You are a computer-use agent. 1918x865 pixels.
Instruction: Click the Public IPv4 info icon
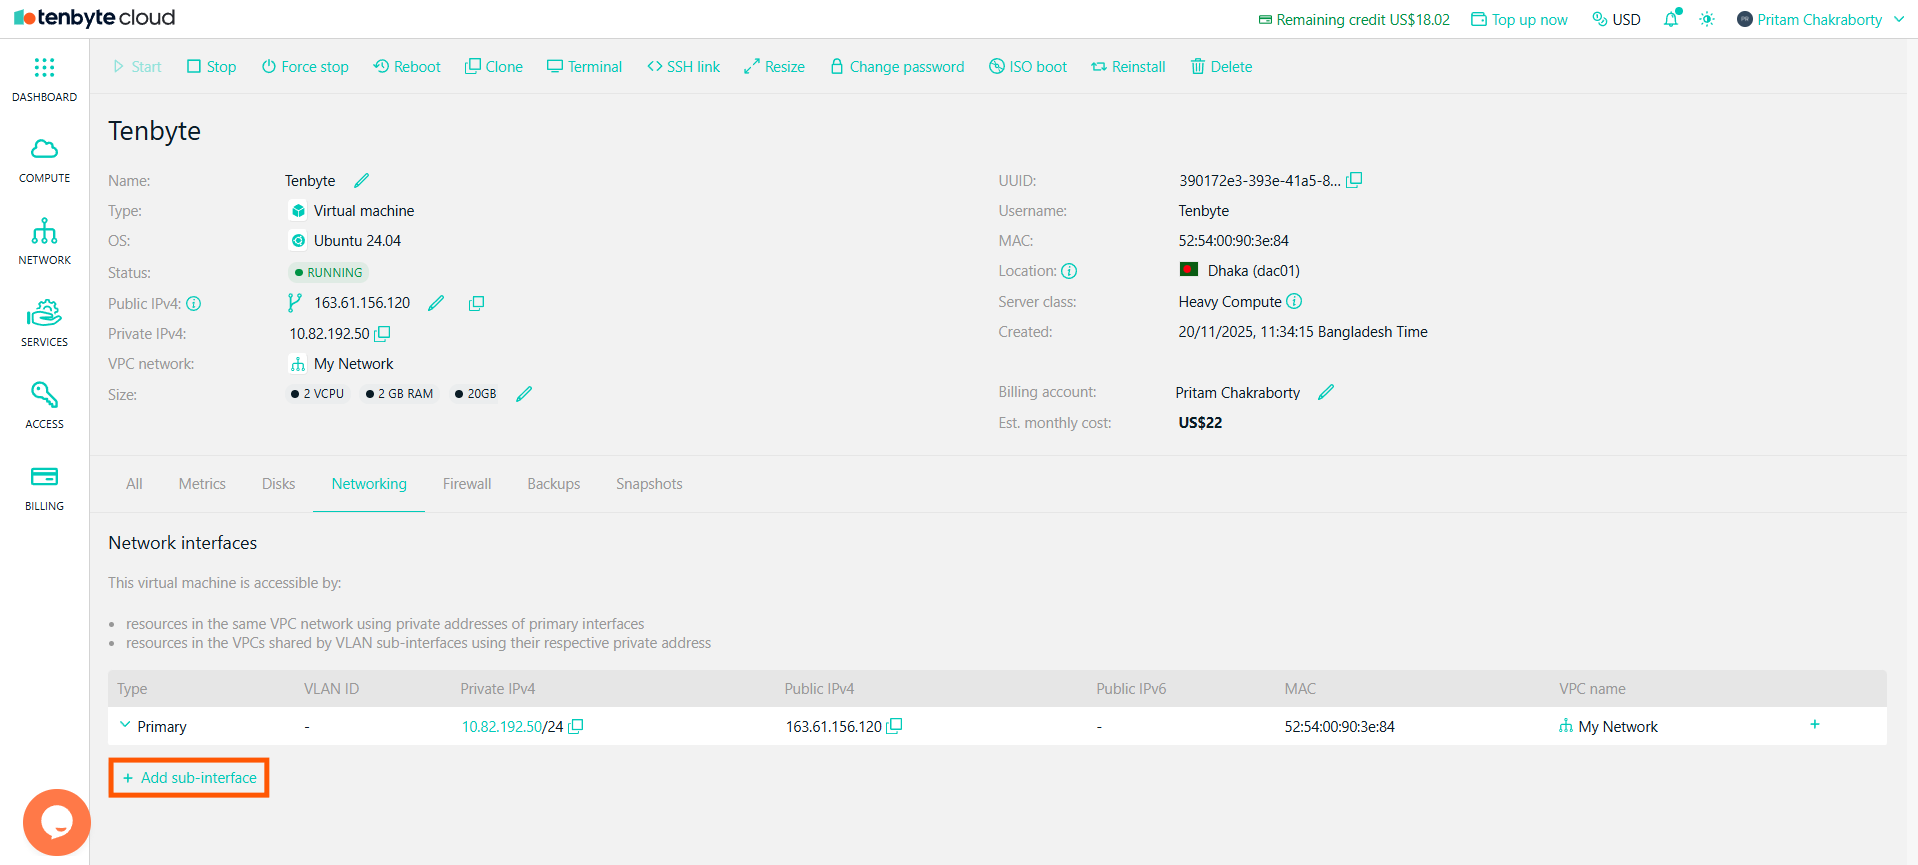click(x=194, y=303)
